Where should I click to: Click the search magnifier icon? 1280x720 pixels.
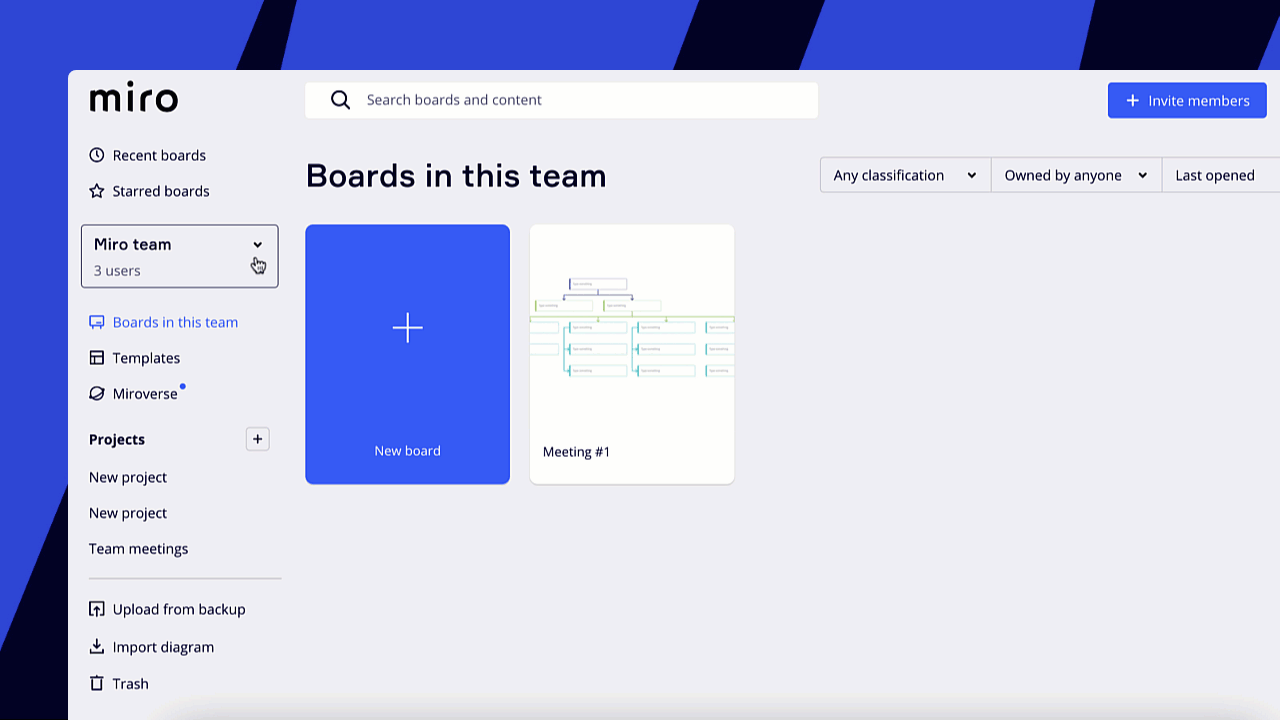(340, 100)
